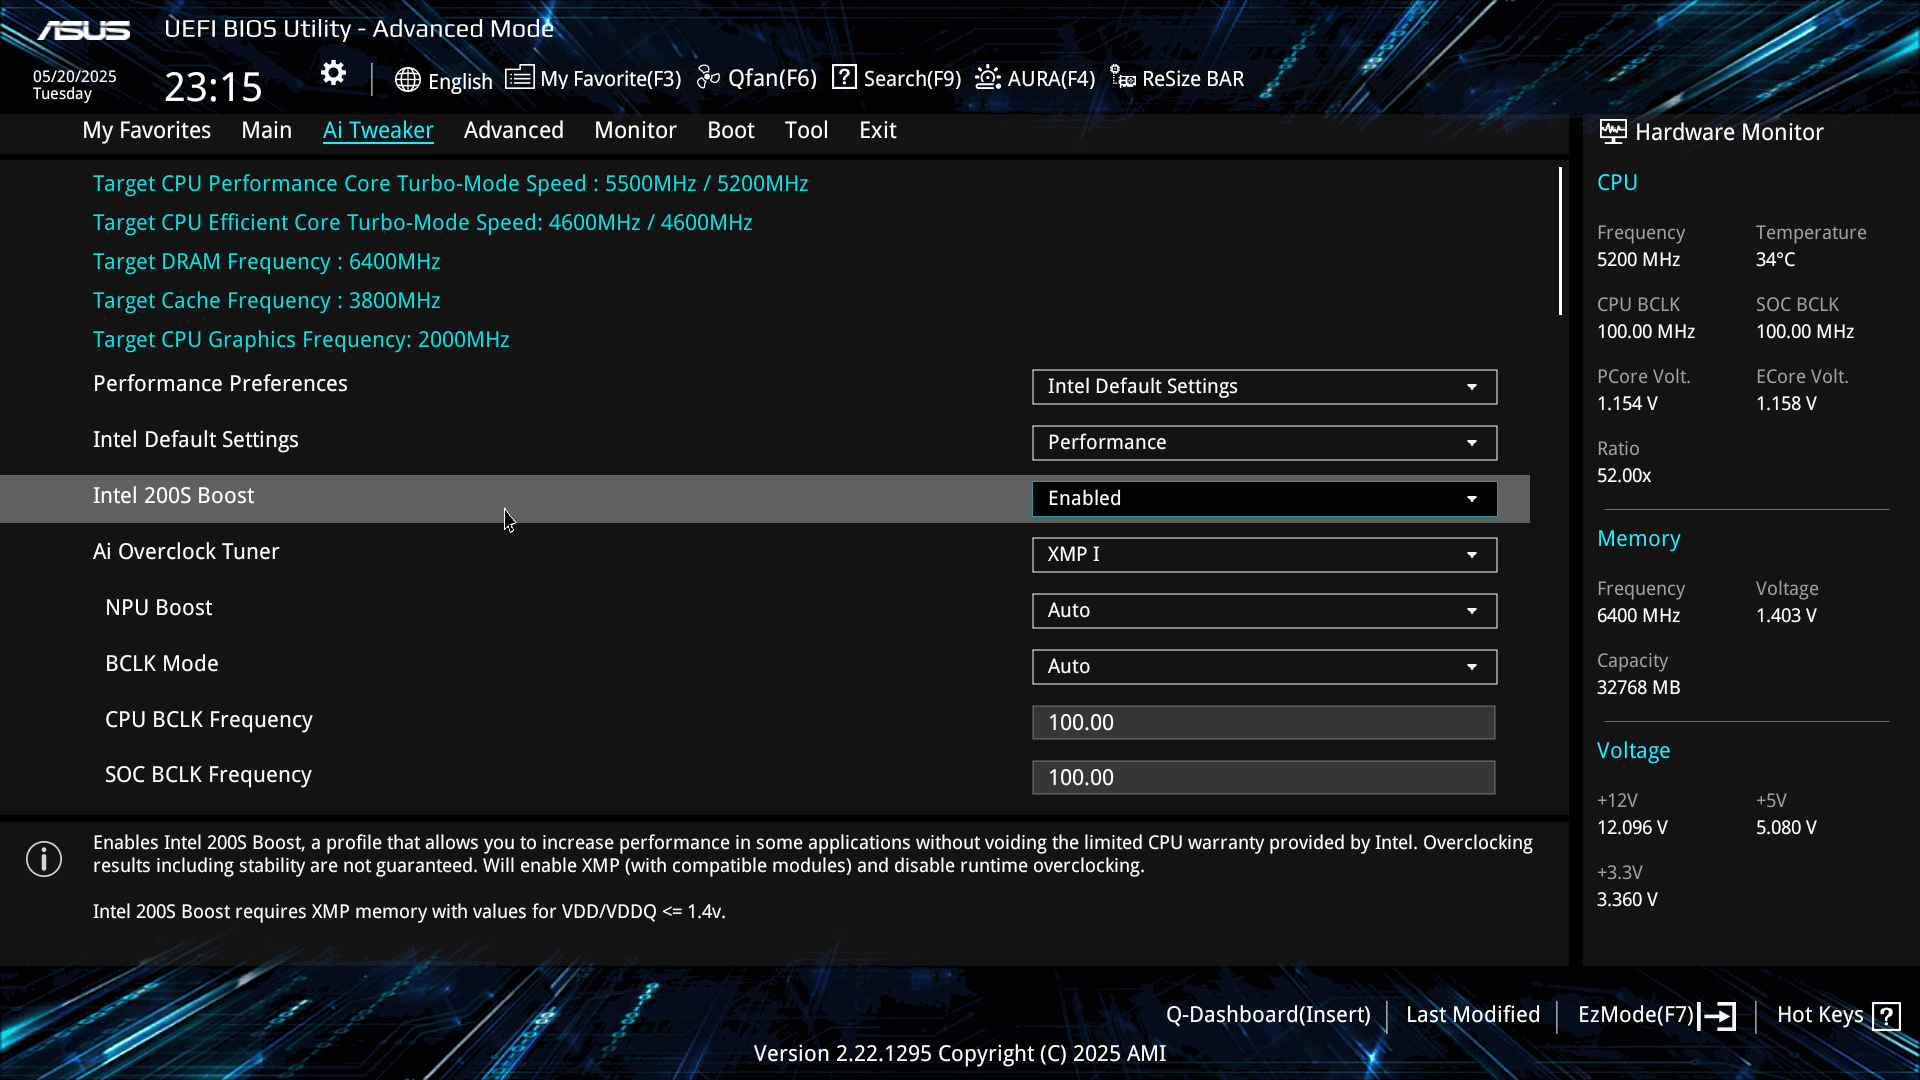Click the Hardware Monitor icon
This screenshot has width=1920, height=1080.
[x=1612, y=131]
